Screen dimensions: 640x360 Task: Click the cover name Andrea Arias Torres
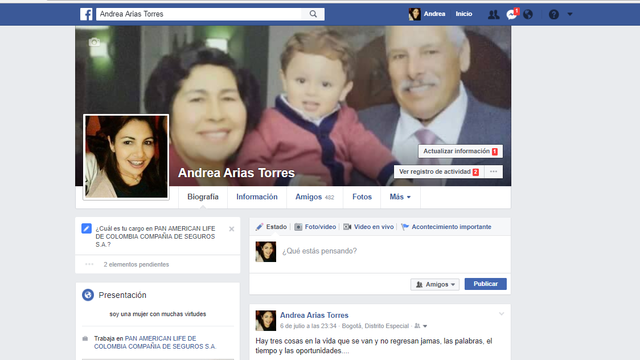click(x=236, y=173)
